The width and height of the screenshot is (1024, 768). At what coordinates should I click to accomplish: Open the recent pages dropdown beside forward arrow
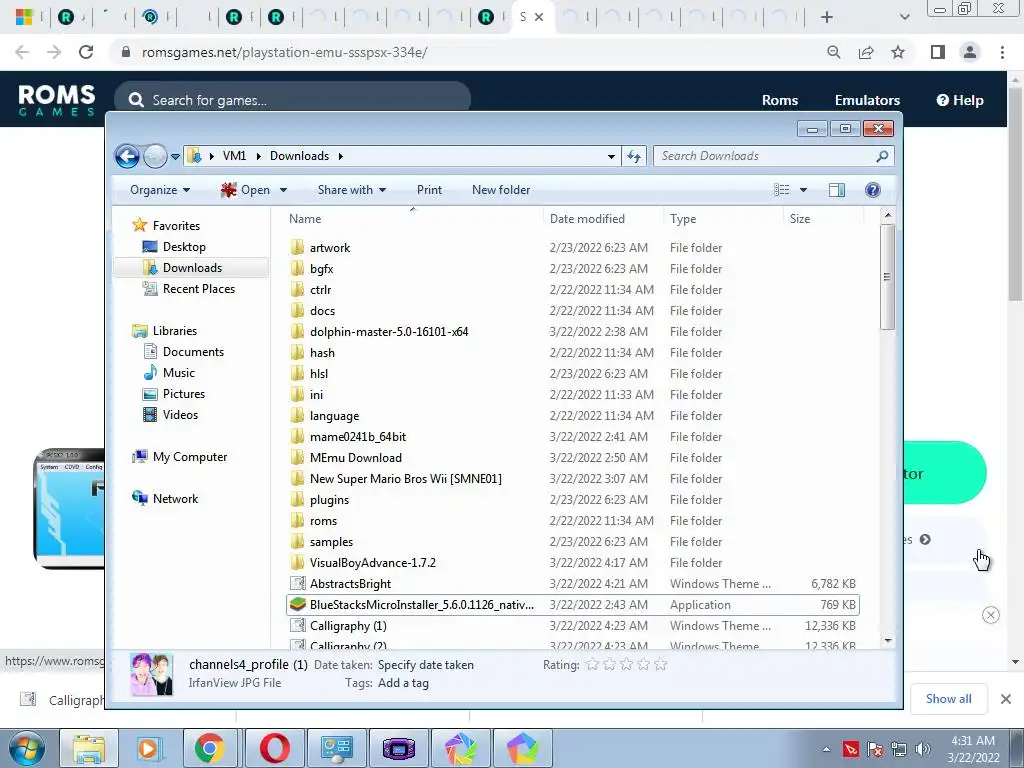(x=175, y=156)
